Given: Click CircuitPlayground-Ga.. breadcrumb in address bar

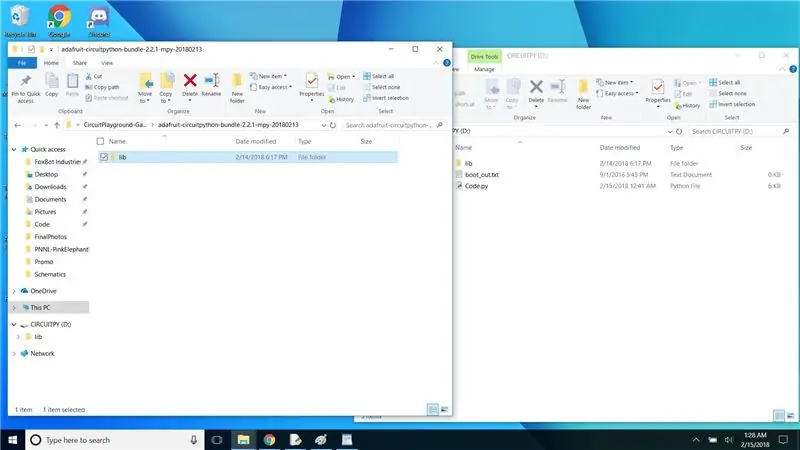Looking at the screenshot, I should (x=115, y=125).
